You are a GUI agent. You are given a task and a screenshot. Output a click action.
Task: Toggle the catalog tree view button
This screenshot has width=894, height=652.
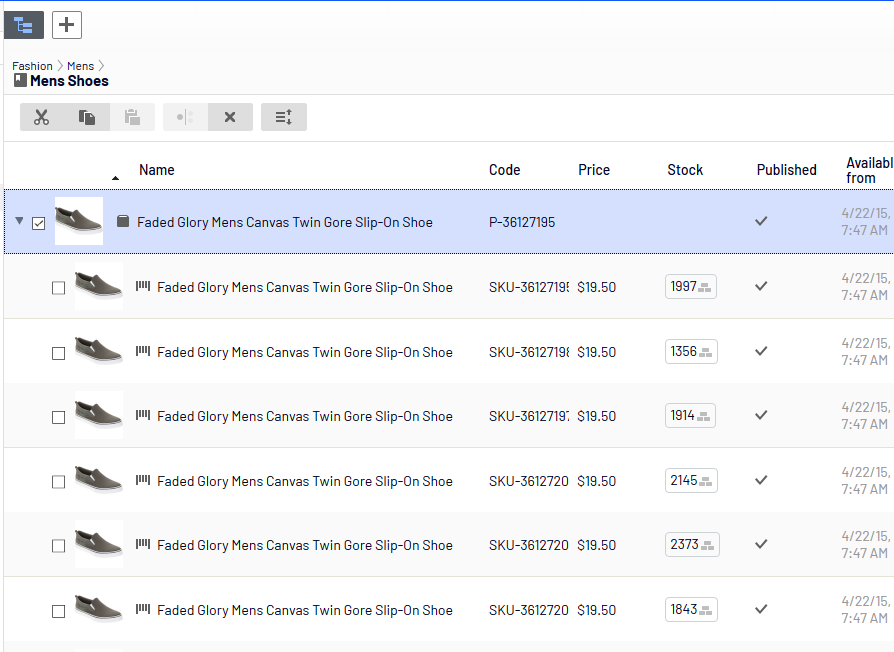click(x=23, y=25)
